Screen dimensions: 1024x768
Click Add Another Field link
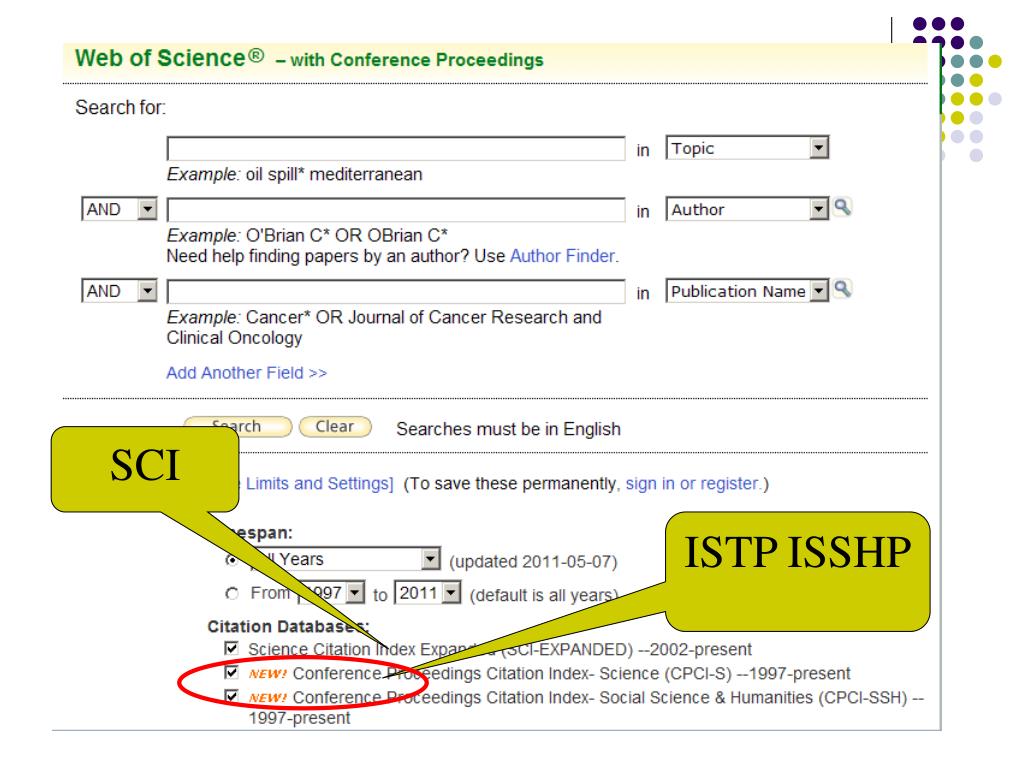246,373
